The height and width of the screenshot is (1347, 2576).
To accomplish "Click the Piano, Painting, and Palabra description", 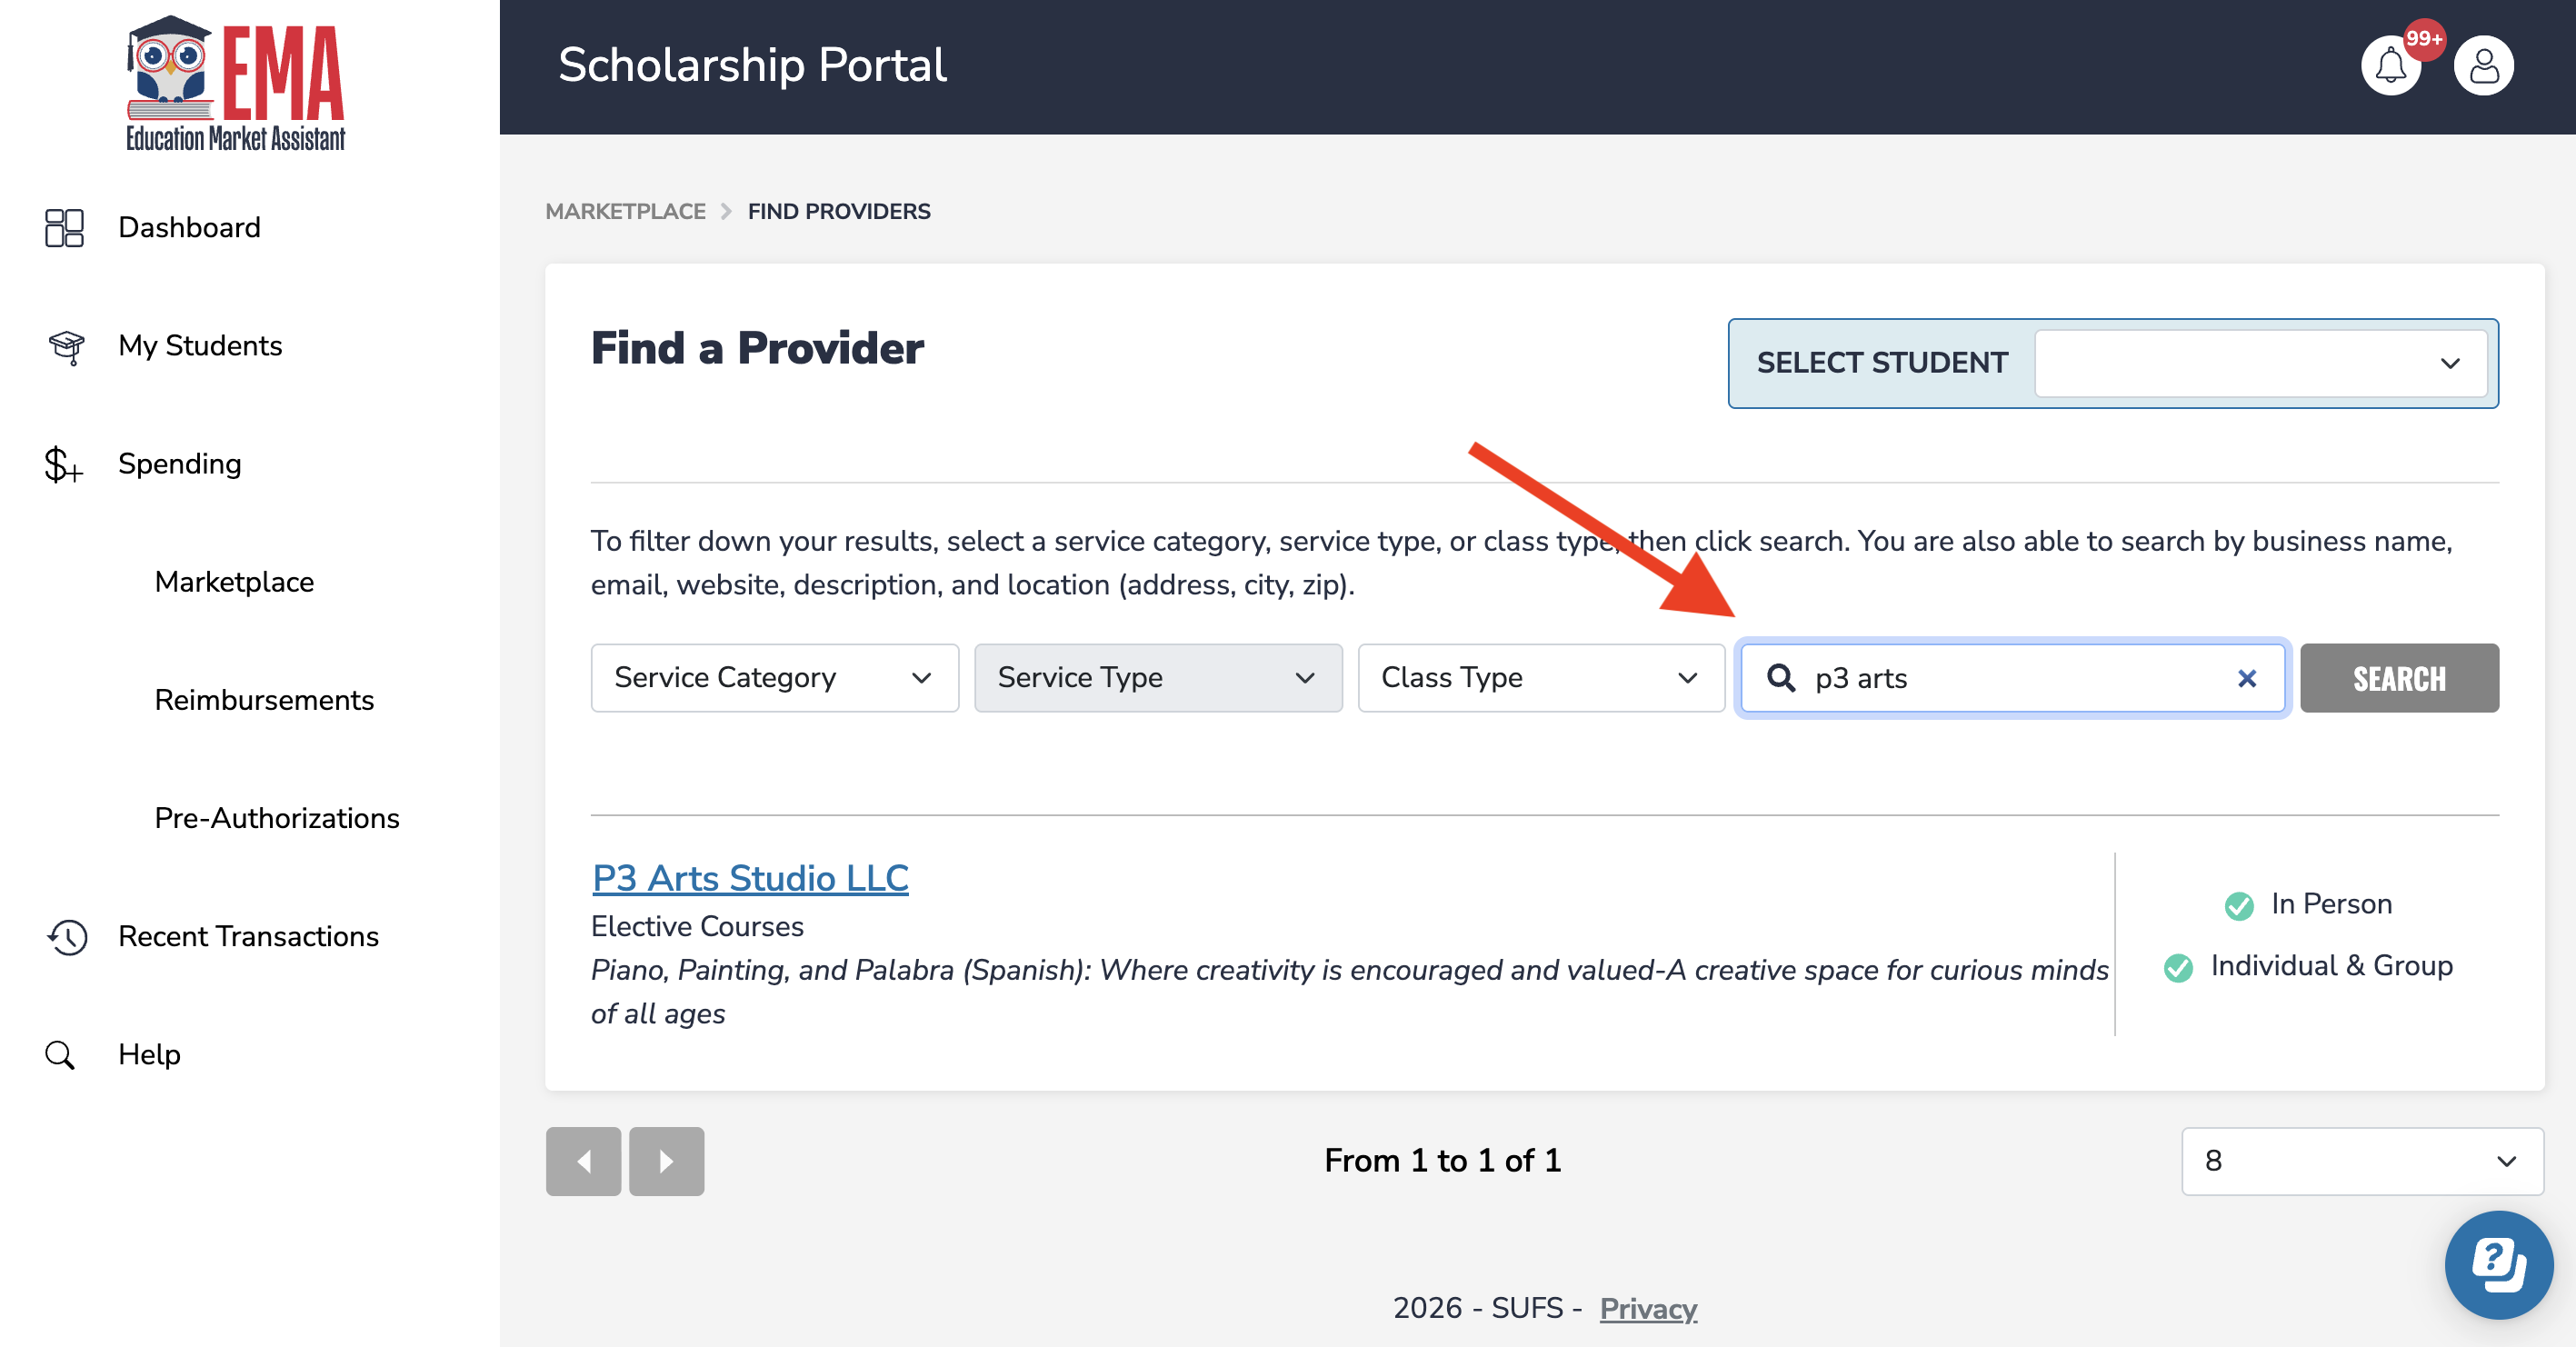I will (1349, 991).
